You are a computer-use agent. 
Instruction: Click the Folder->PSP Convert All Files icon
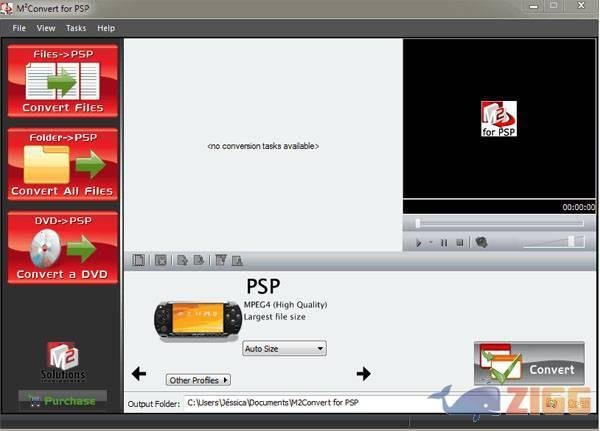coord(62,164)
